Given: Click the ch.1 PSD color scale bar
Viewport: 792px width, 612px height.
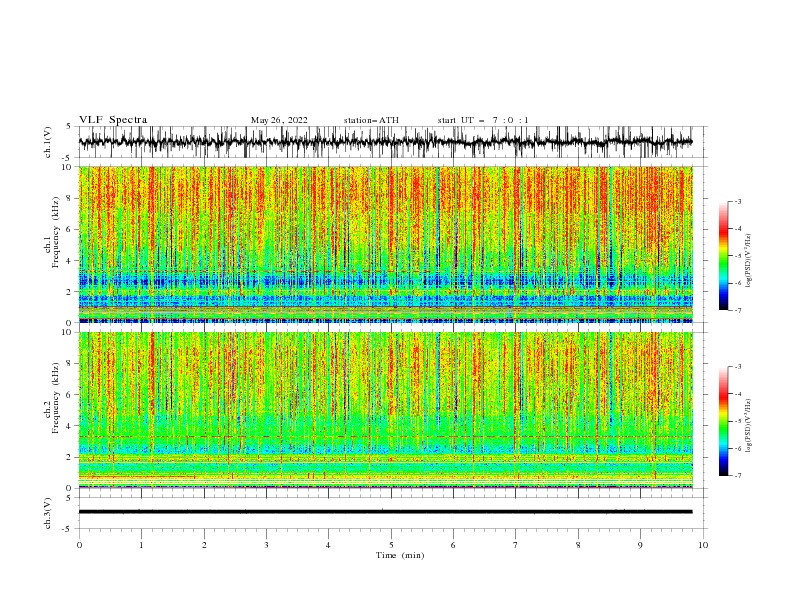Looking at the screenshot, I should tap(723, 256).
